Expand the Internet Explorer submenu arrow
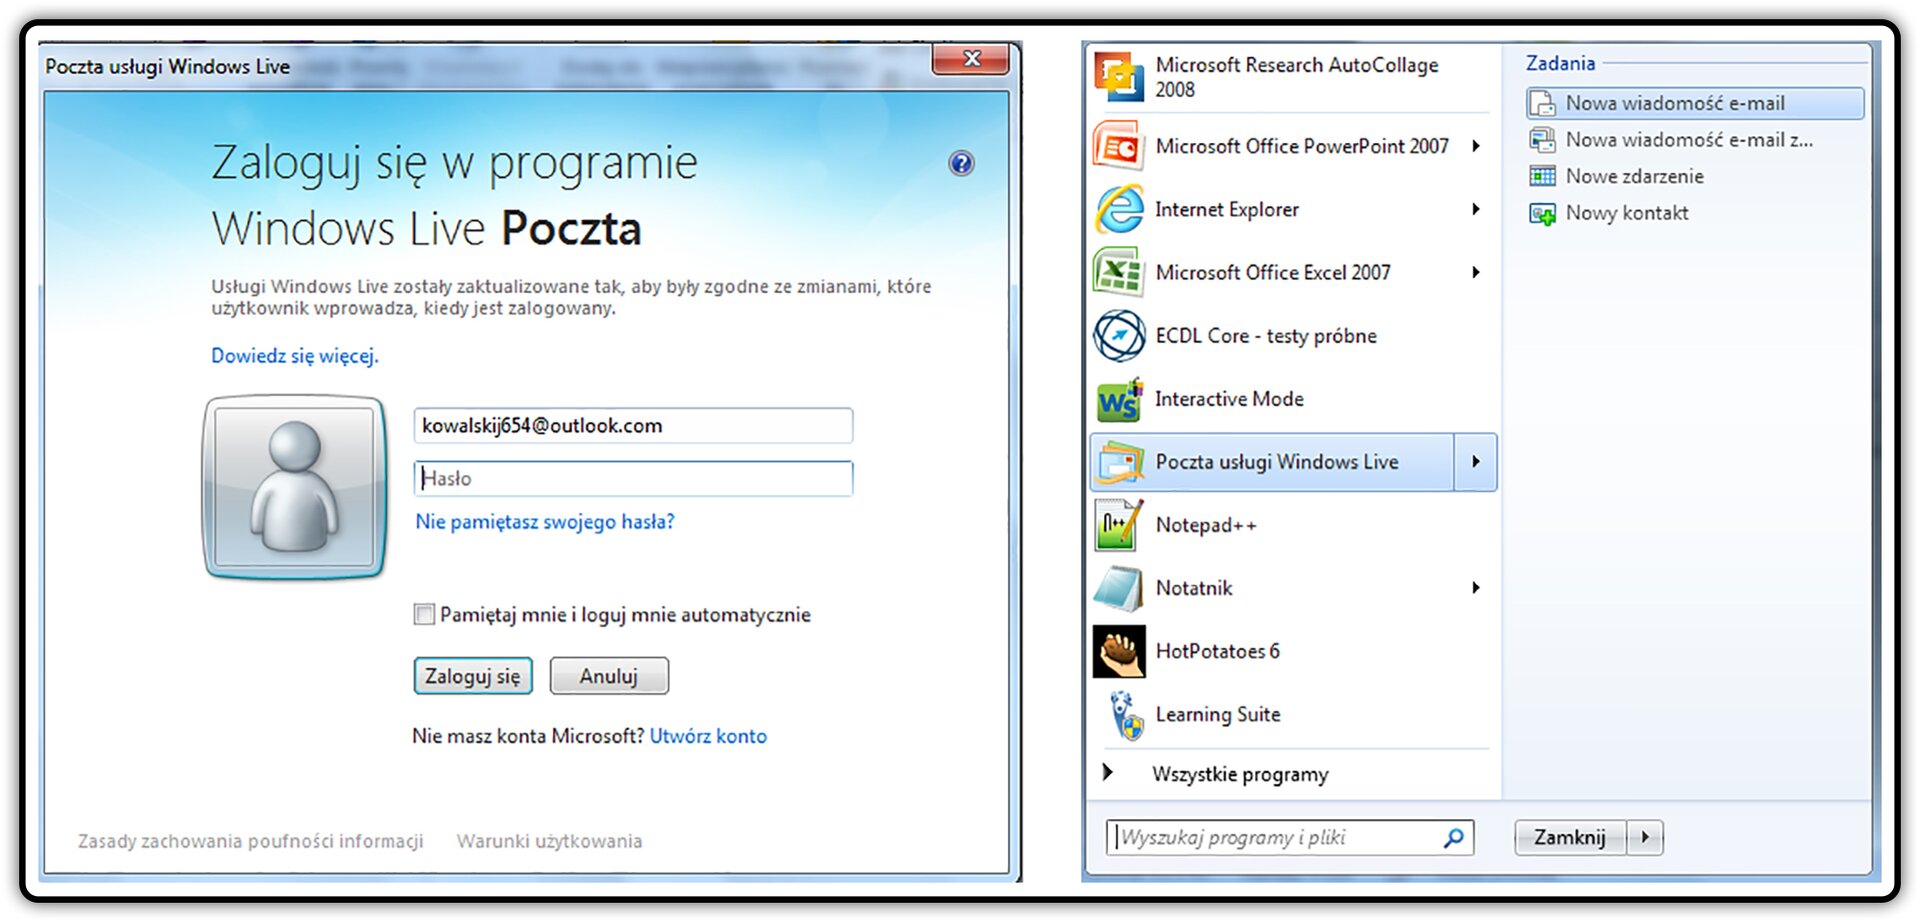Viewport: 1920px width, 922px height. (x=1476, y=209)
